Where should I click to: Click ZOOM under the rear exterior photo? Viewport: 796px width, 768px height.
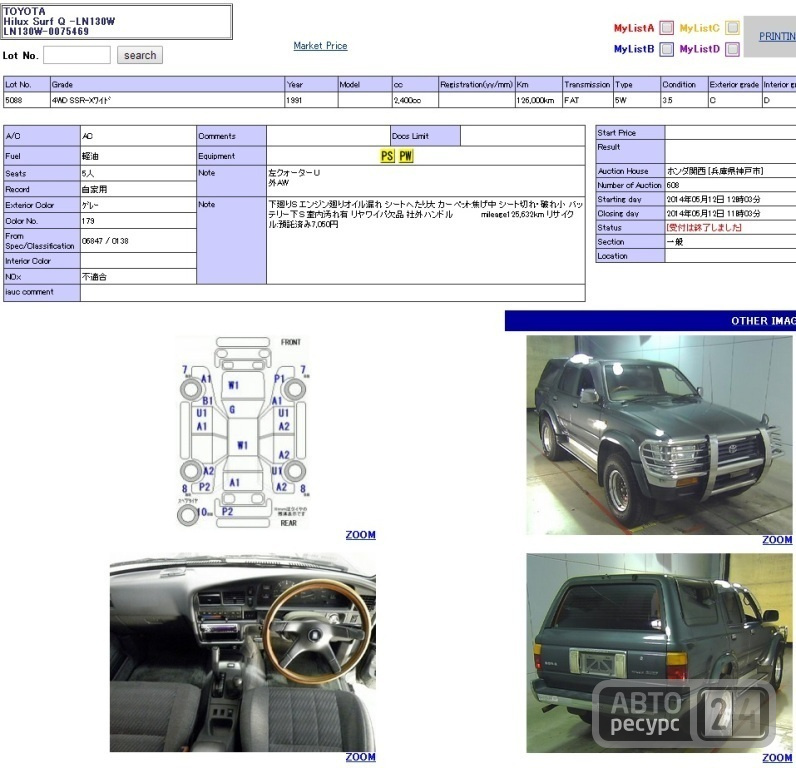click(x=777, y=758)
